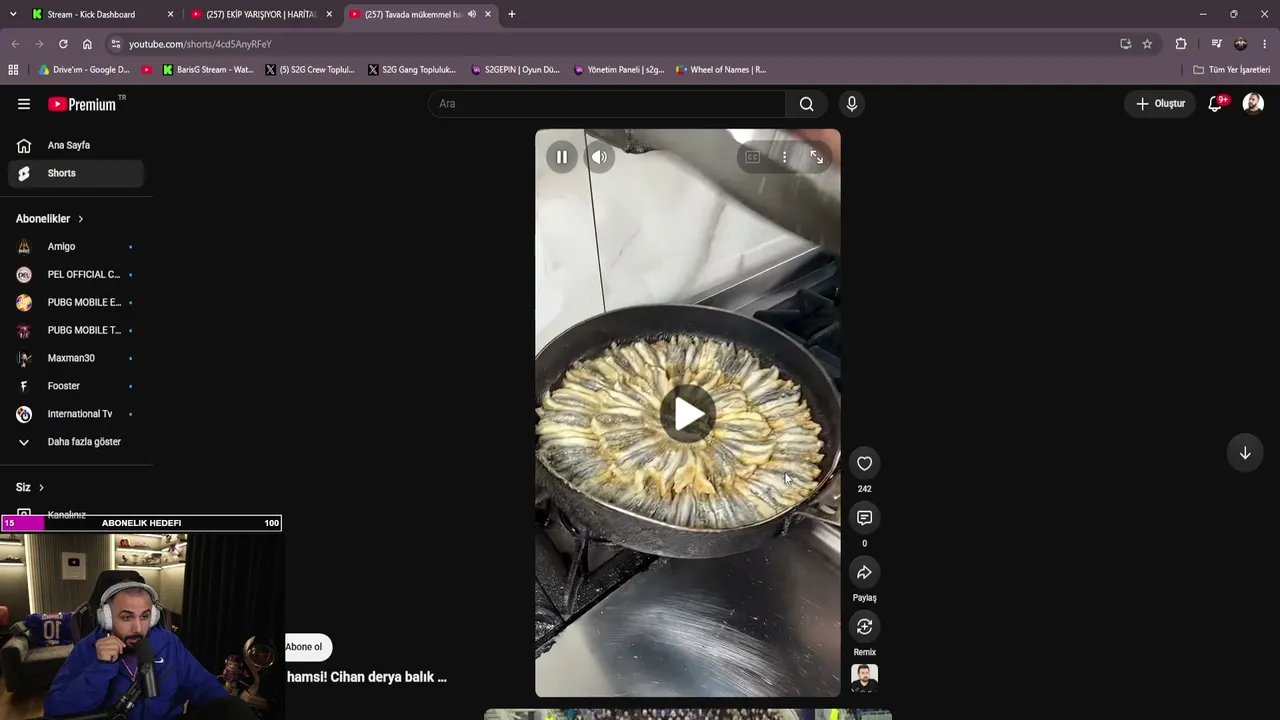Image resolution: width=1280 pixels, height=720 pixels.
Task: Go to the next Short with down arrow
Action: (1245, 453)
